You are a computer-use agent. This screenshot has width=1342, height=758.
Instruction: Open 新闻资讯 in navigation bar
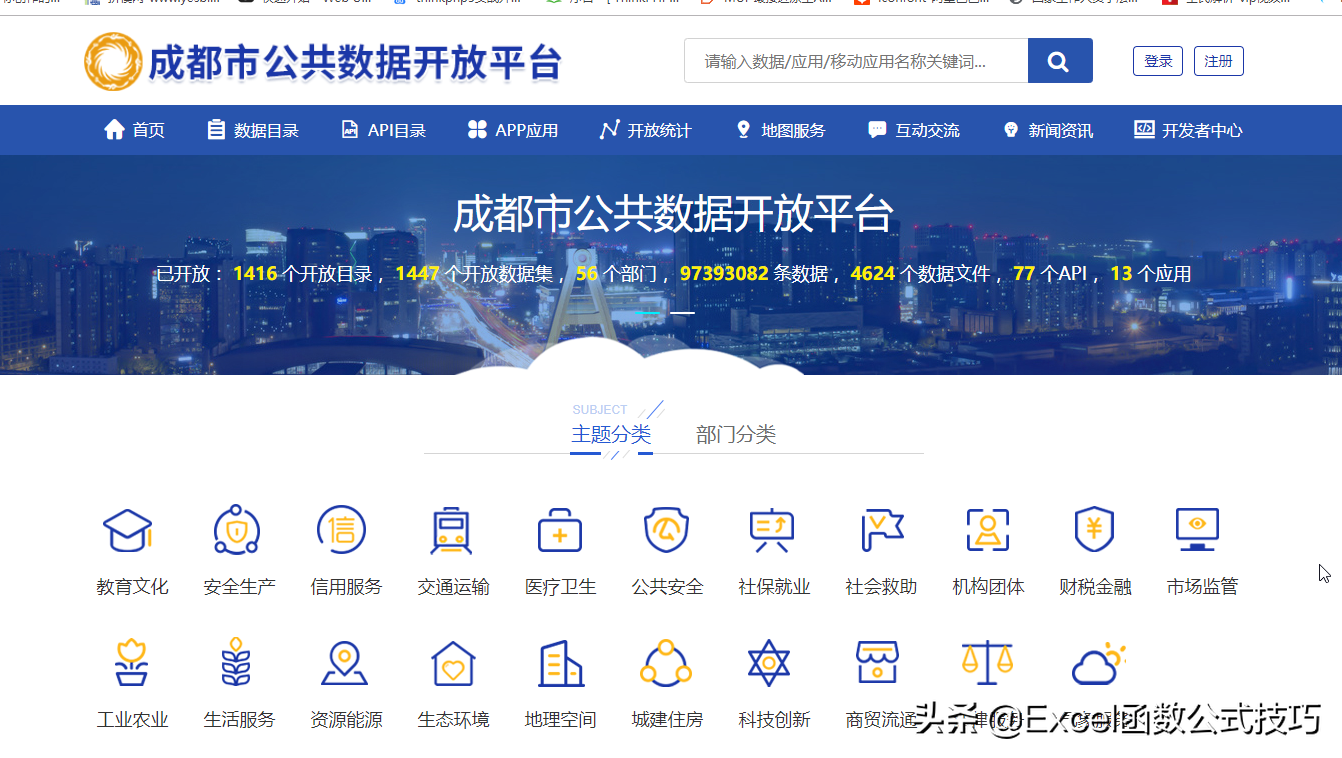click(x=1048, y=130)
